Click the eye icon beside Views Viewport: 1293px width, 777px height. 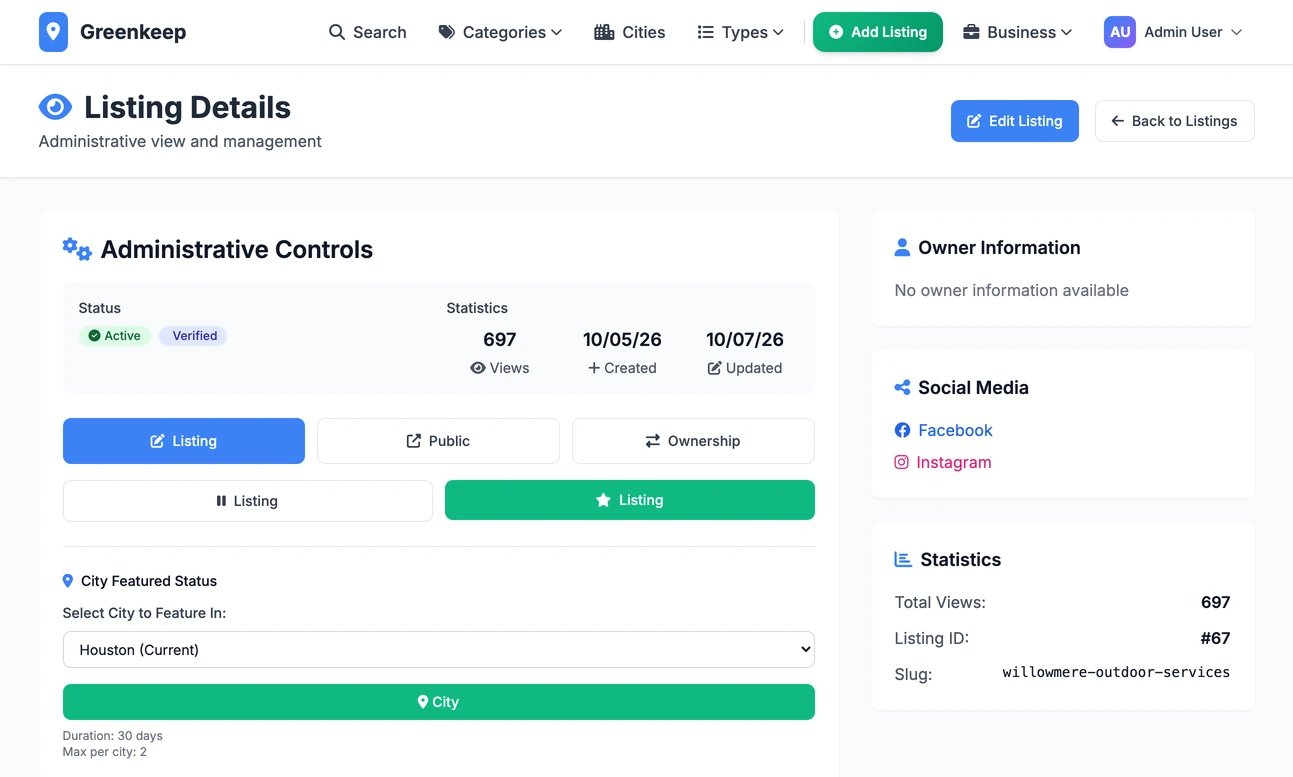coord(478,368)
